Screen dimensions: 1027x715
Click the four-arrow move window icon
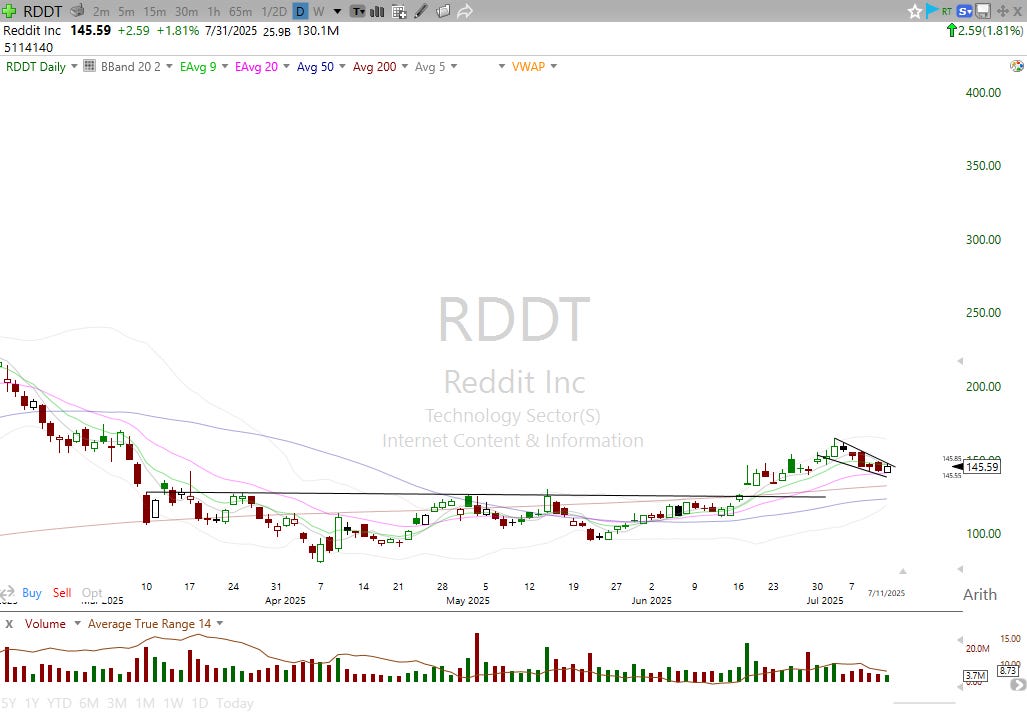(x=1002, y=11)
